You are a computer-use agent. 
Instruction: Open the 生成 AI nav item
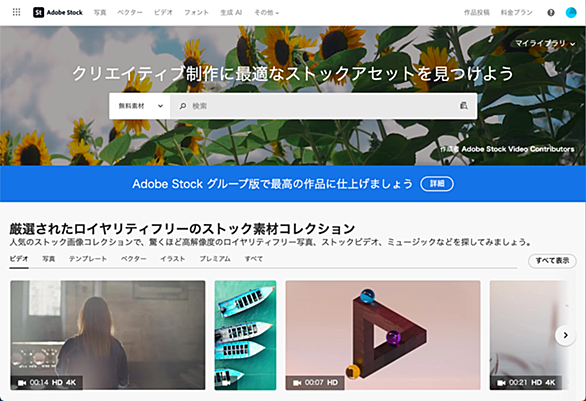pos(231,13)
